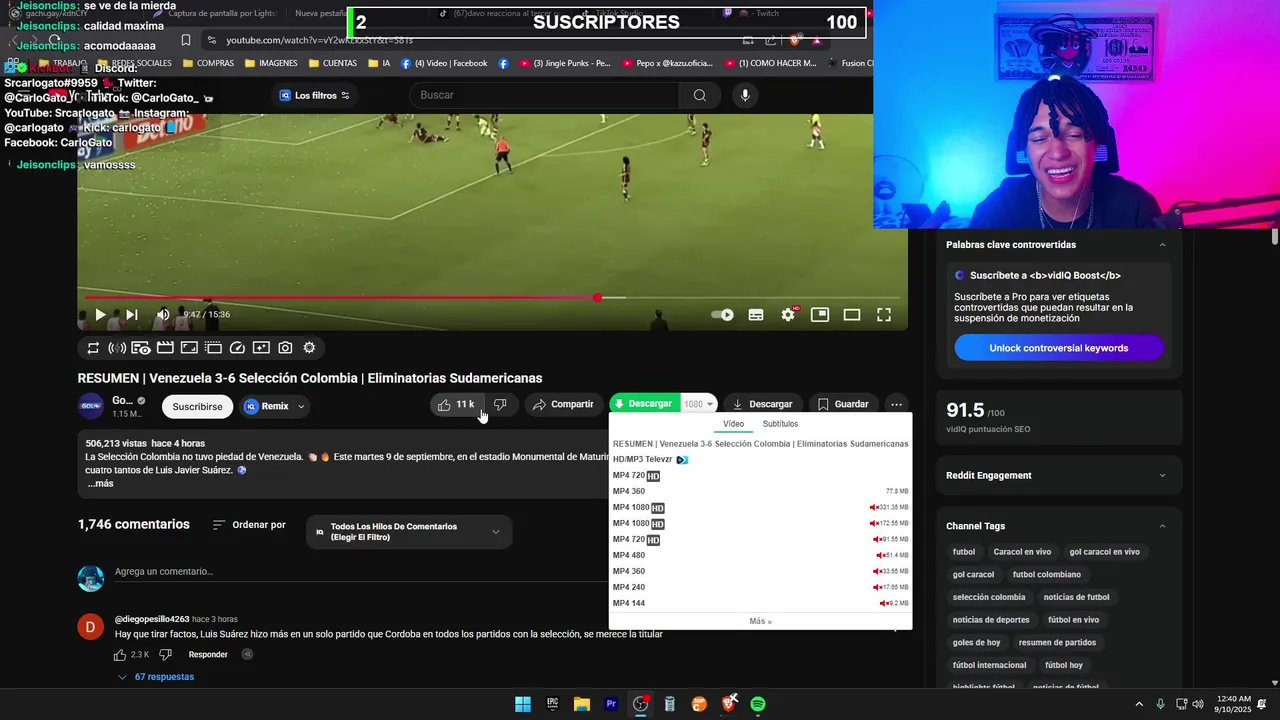Screen dimensions: 1280x720
Task: Open the 1080 quality dropdown
Action: pos(699,404)
